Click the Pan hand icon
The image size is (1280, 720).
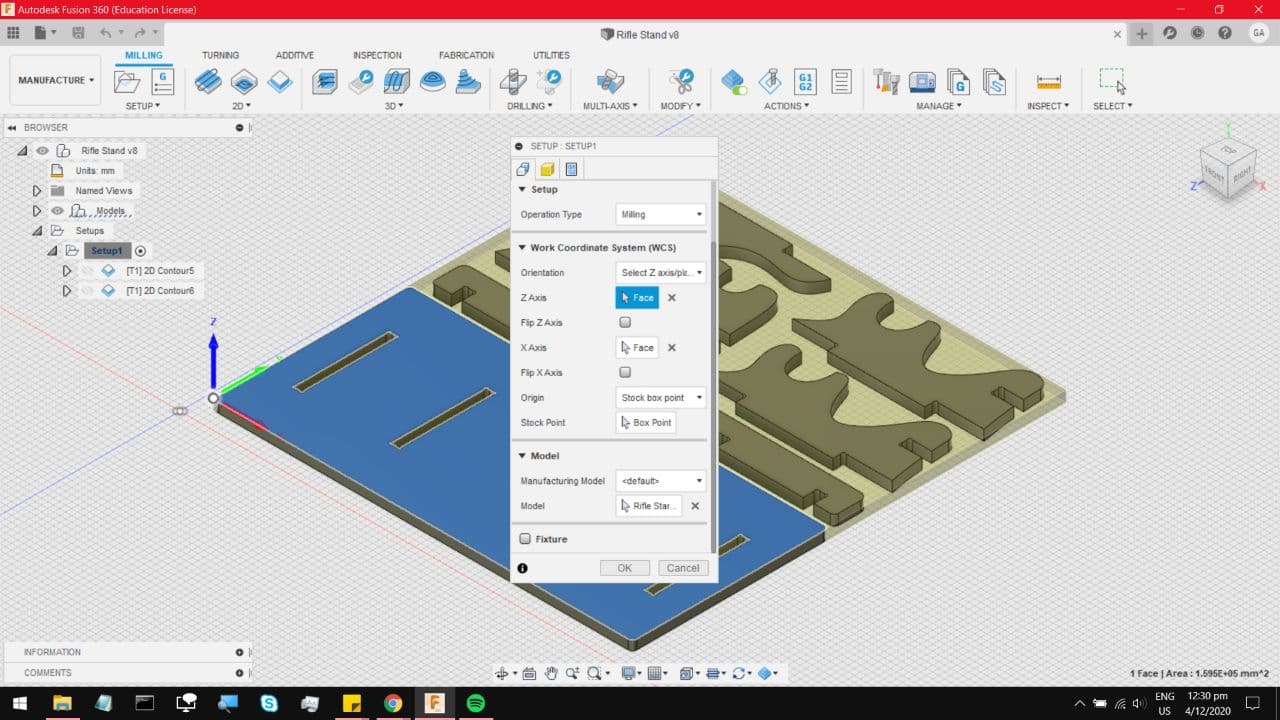[550, 674]
